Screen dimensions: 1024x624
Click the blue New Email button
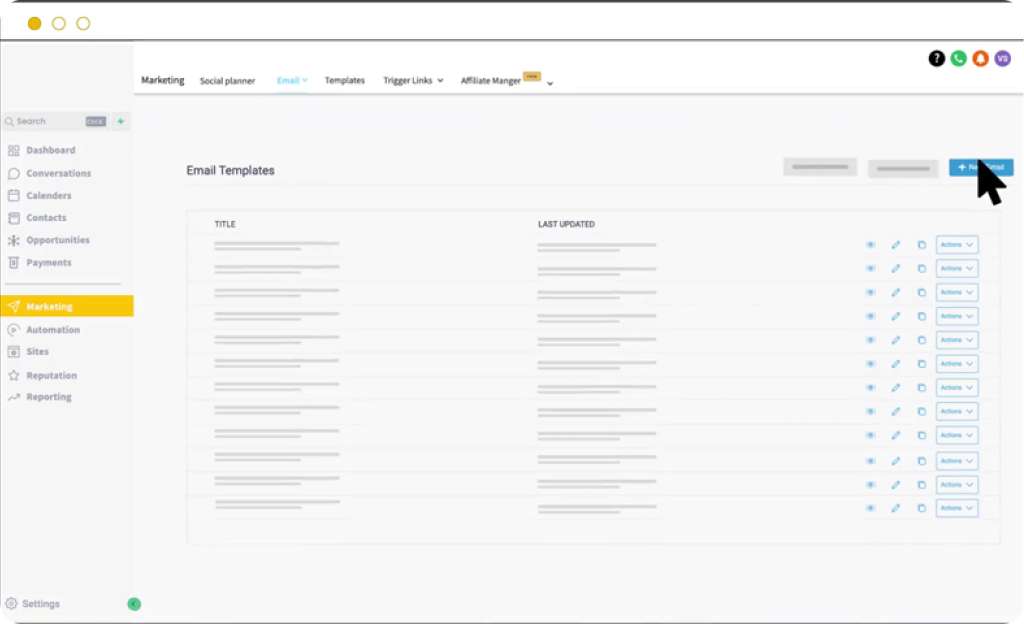980,167
